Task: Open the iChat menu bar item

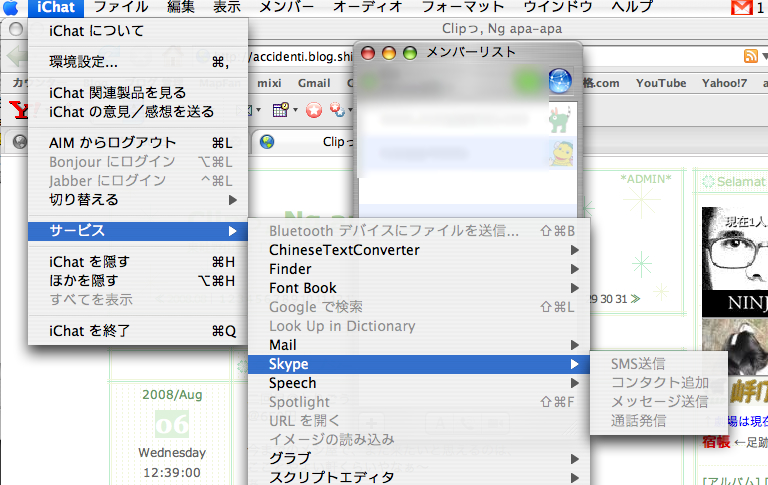Action: (x=56, y=7)
